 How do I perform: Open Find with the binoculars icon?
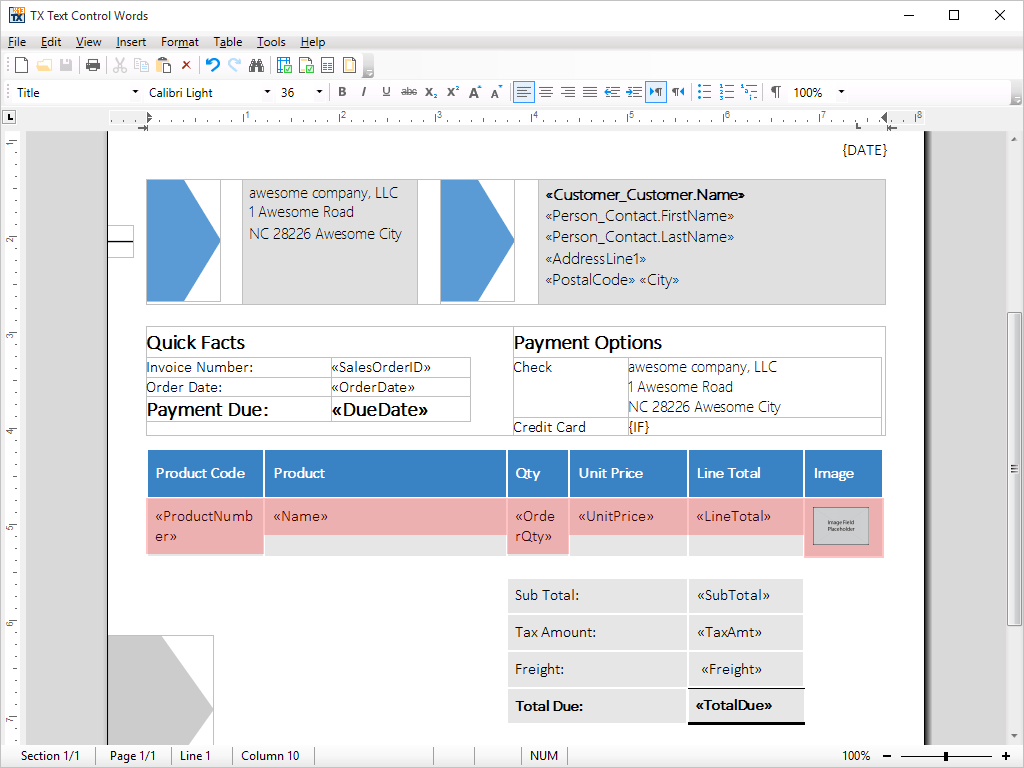coord(256,65)
